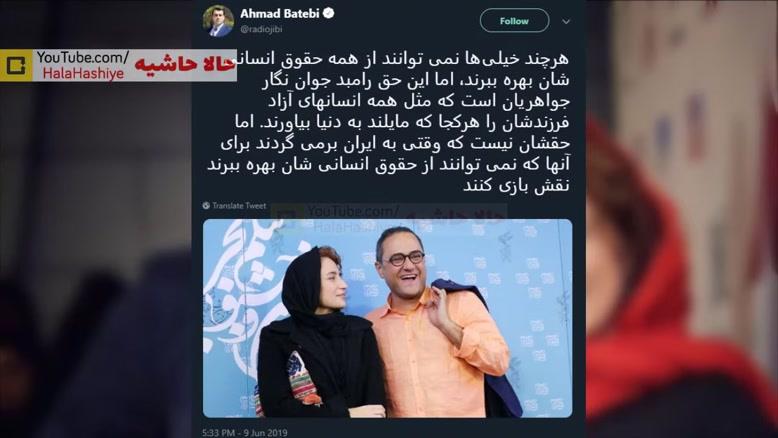Open the 5:33 PM - 9 Jun 2019 timestamp
This screenshot has height=438, width=778.
tap(245, 433)
